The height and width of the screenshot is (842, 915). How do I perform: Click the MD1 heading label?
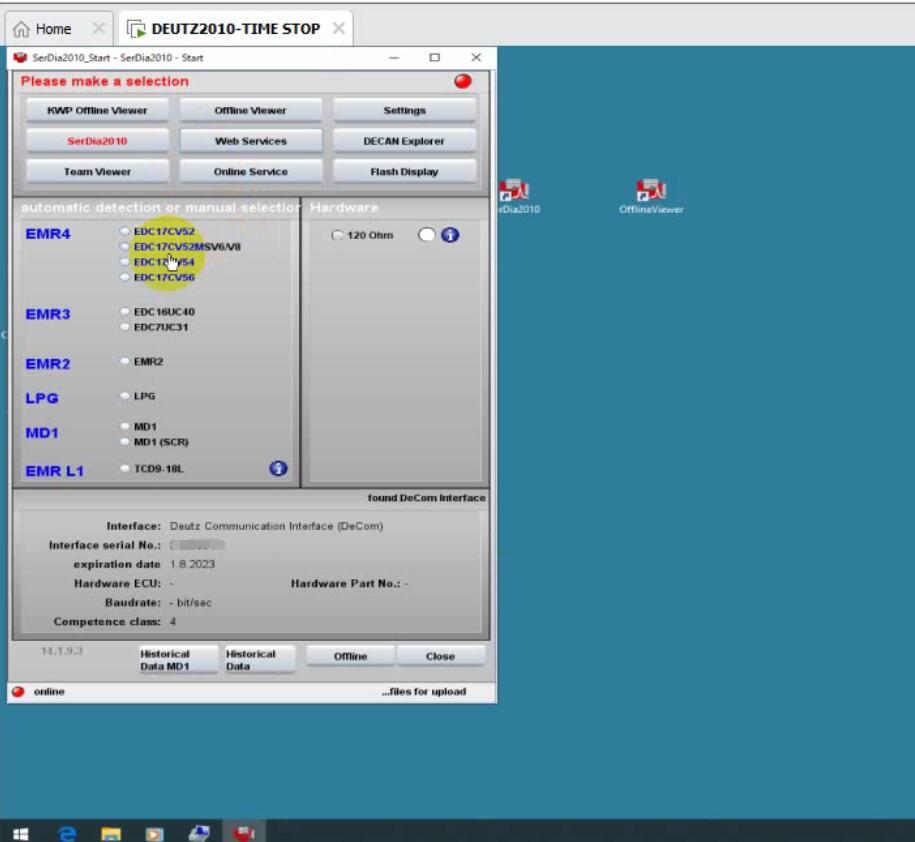click(x=42, y=433)
